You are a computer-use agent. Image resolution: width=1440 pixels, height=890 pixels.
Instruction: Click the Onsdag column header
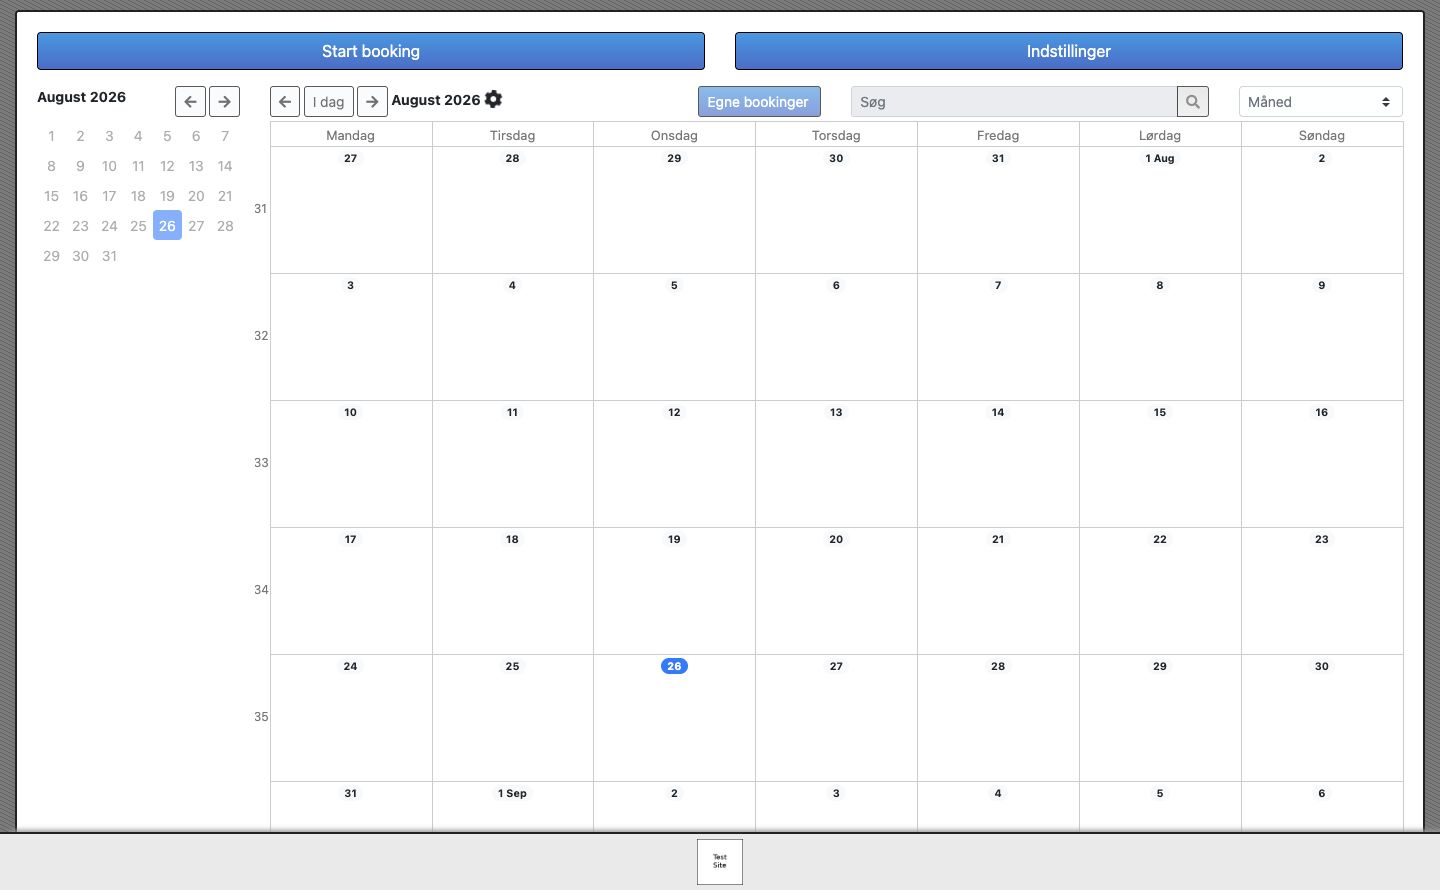(x=674, y=135)
